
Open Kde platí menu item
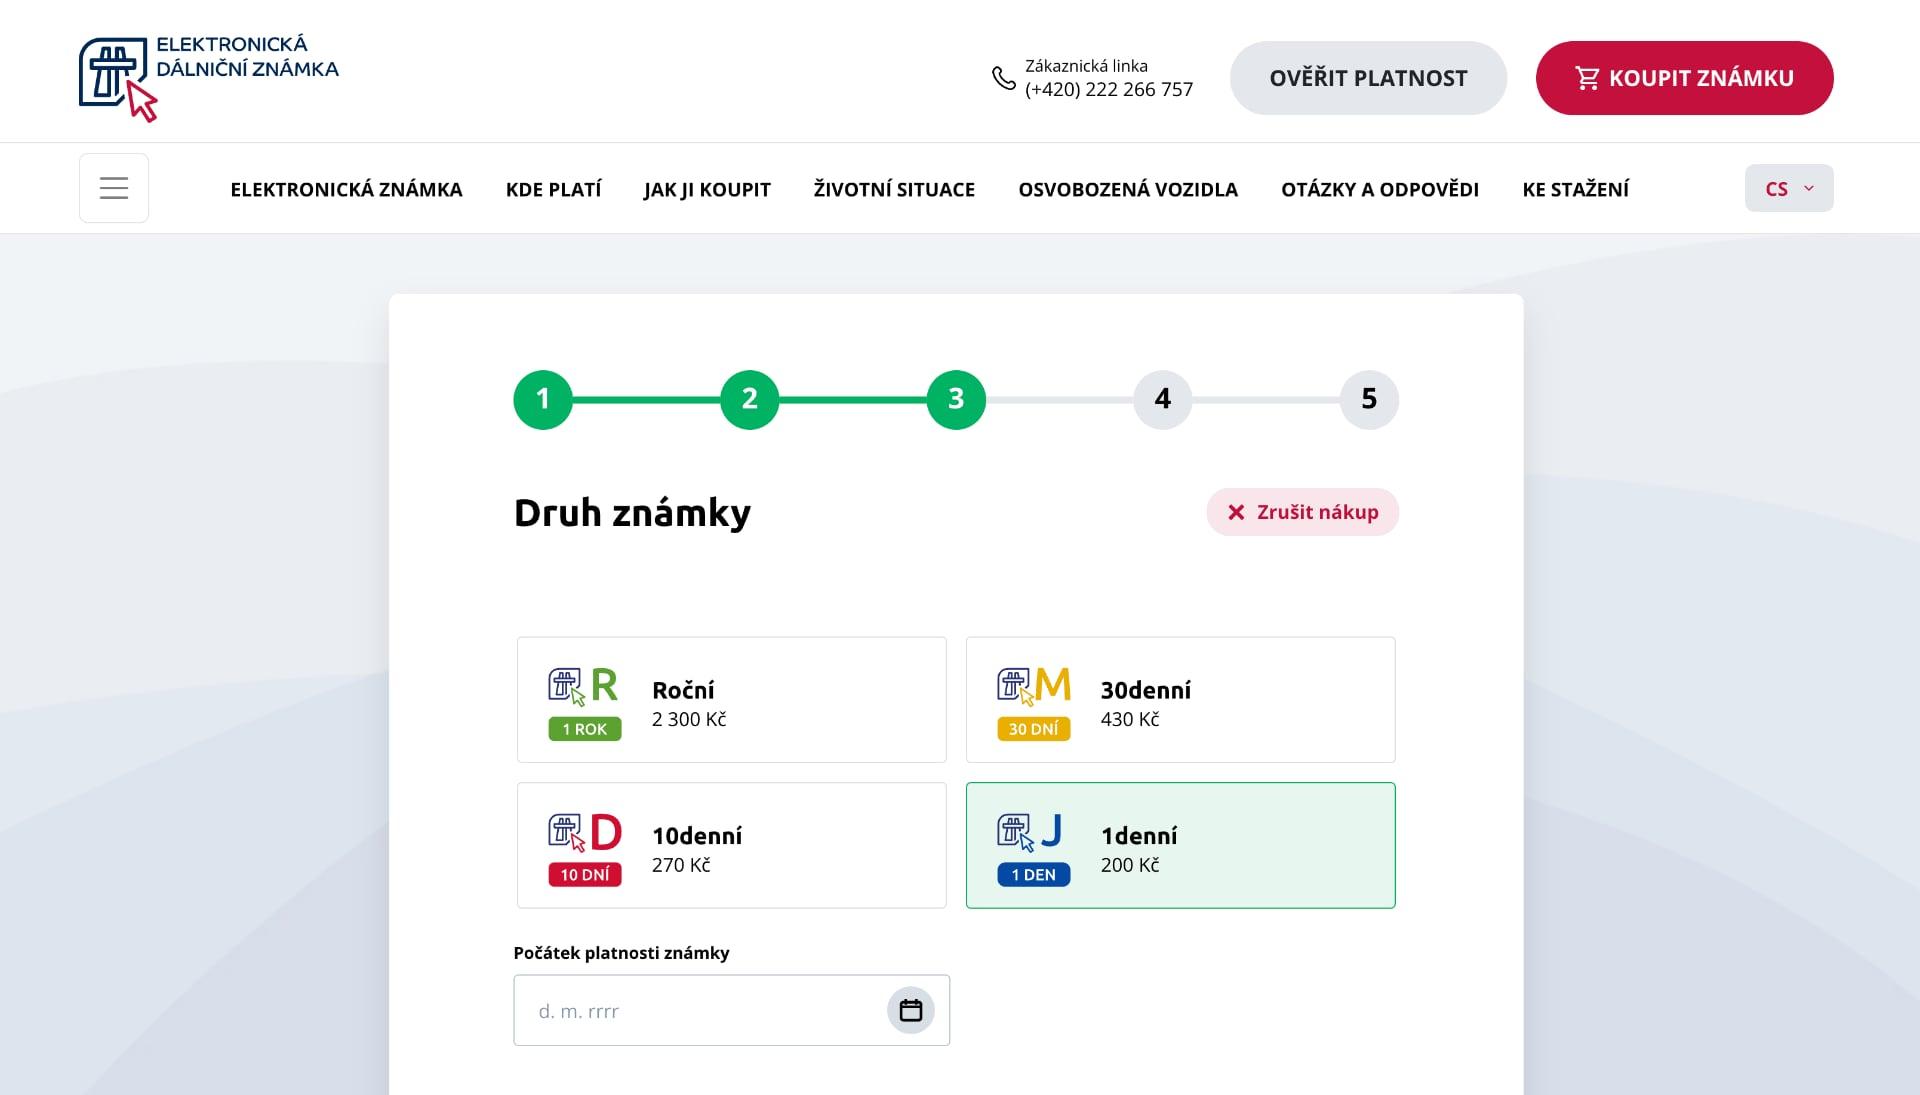pos(553,189)
